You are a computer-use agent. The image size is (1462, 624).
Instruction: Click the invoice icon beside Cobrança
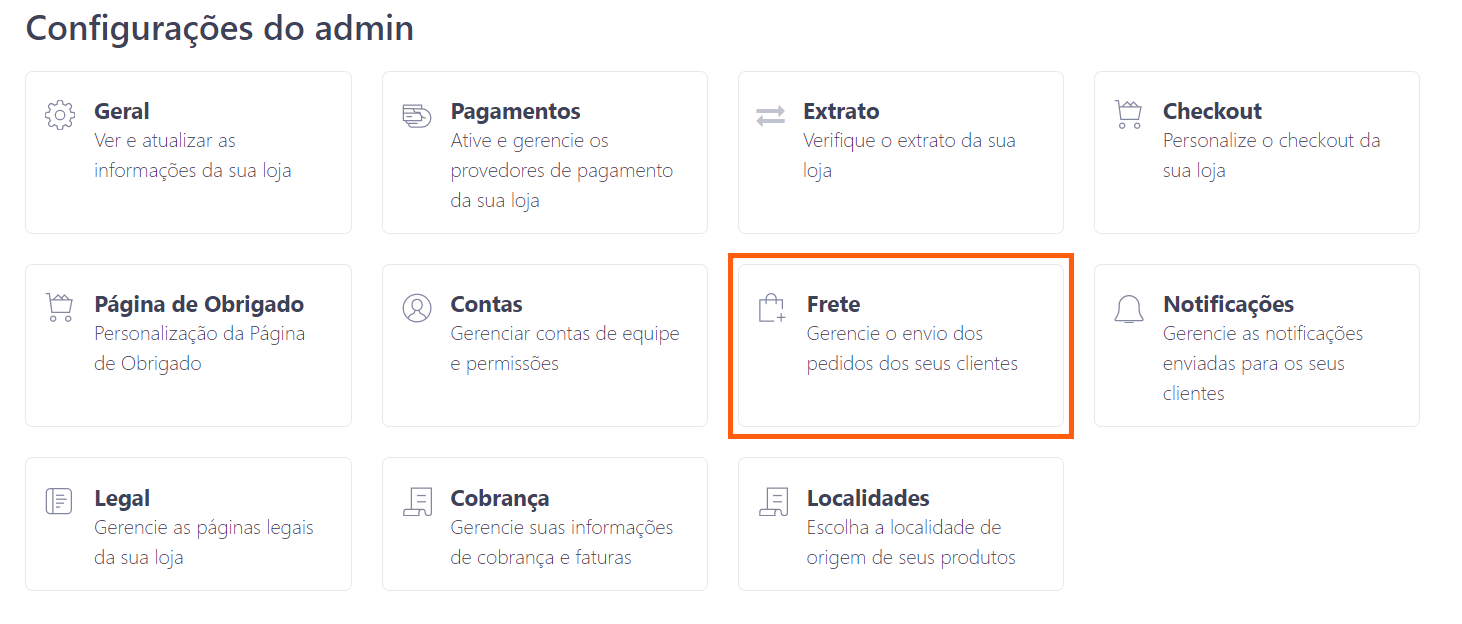click(x=417, y=501)
